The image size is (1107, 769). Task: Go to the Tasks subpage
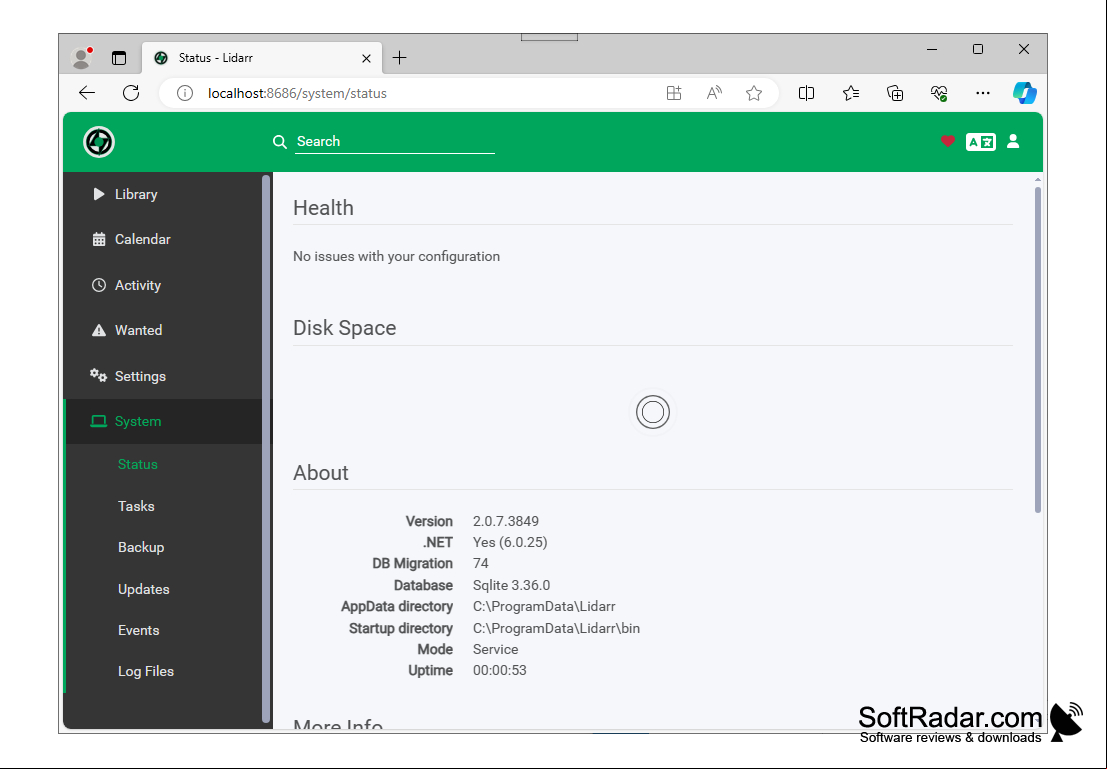pyautogui.click(x=136, y=506)
